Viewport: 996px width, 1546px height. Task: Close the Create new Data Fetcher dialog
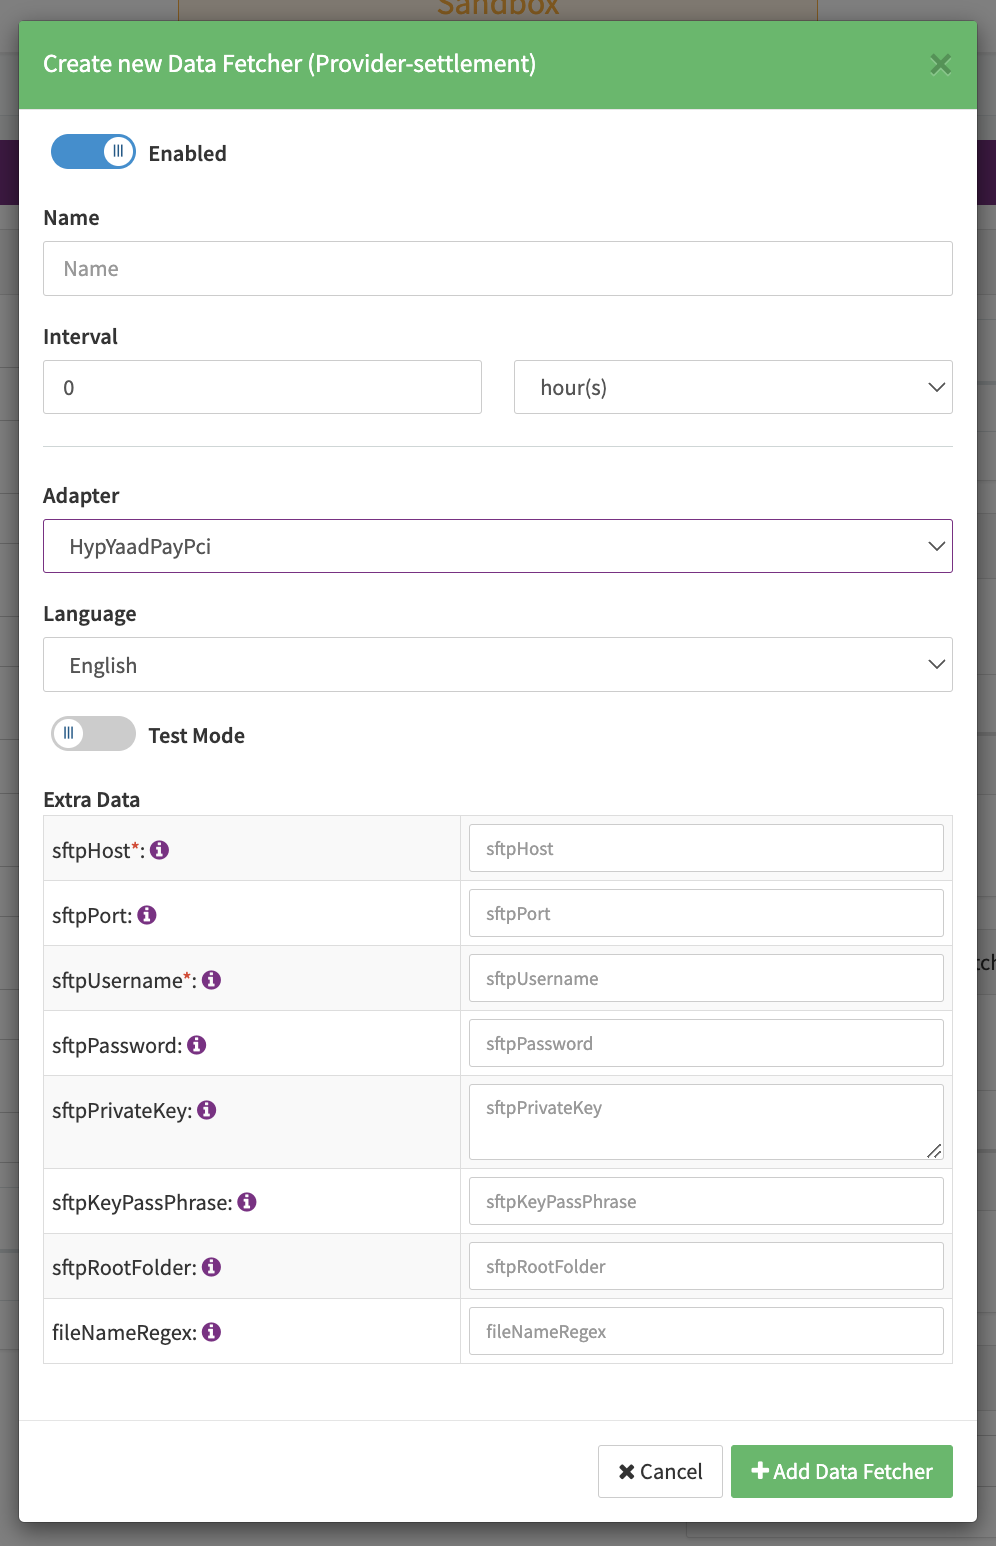click(x=940, y=65)
